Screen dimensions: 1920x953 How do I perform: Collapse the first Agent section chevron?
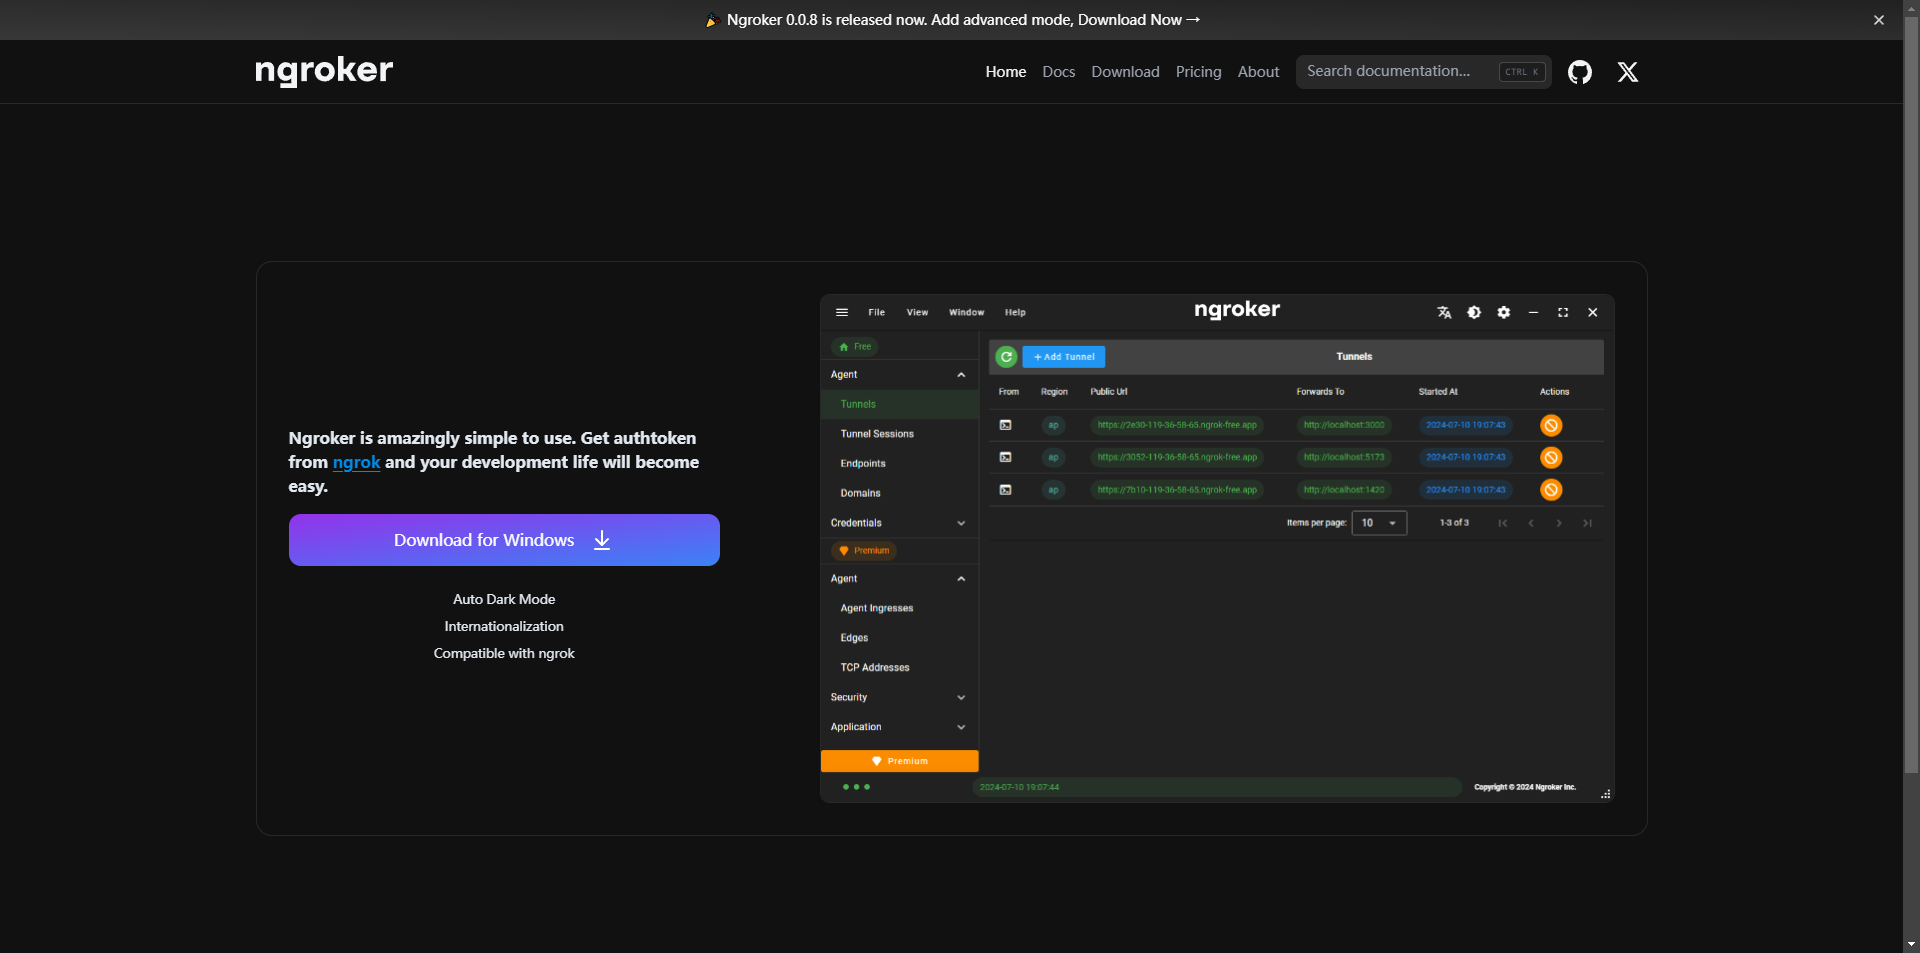pyautogui.click(x=961, y=375)
